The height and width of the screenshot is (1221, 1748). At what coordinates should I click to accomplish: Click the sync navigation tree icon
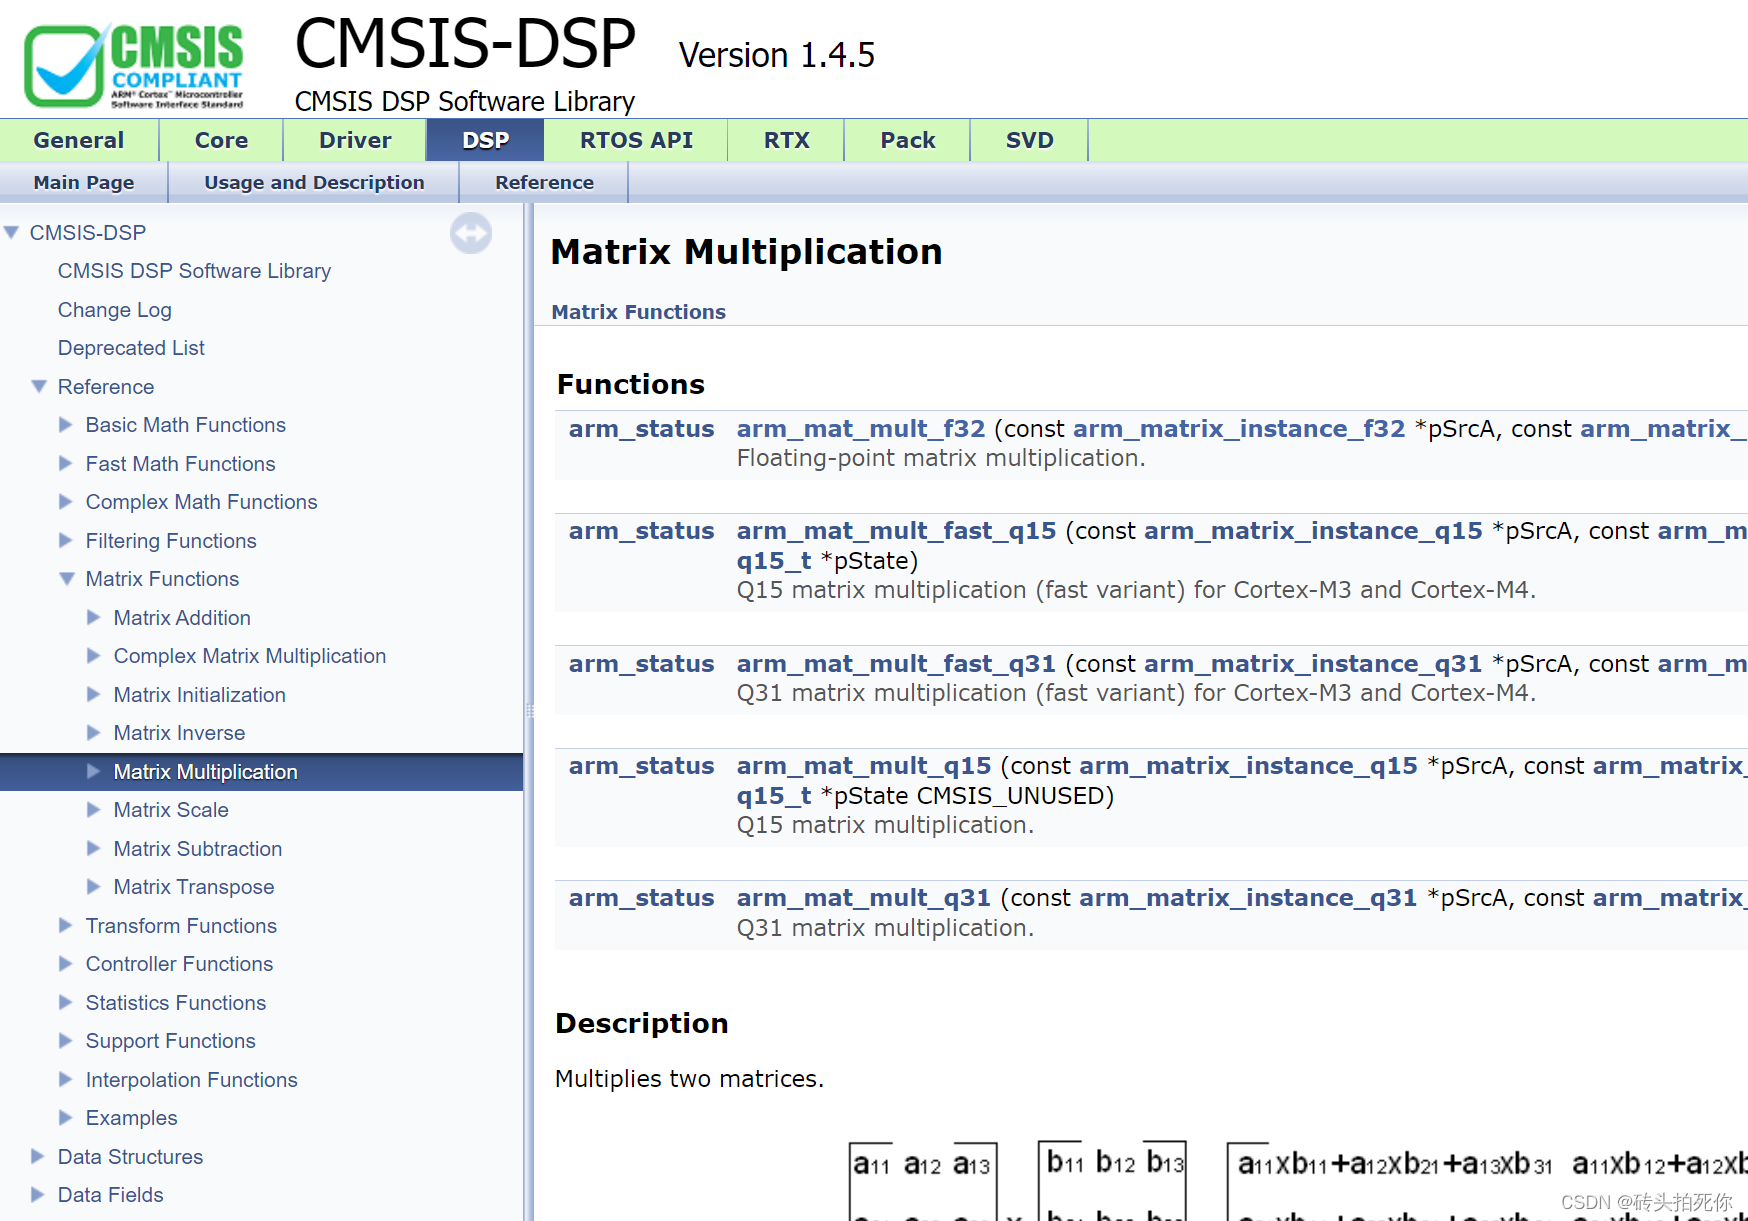470,233
